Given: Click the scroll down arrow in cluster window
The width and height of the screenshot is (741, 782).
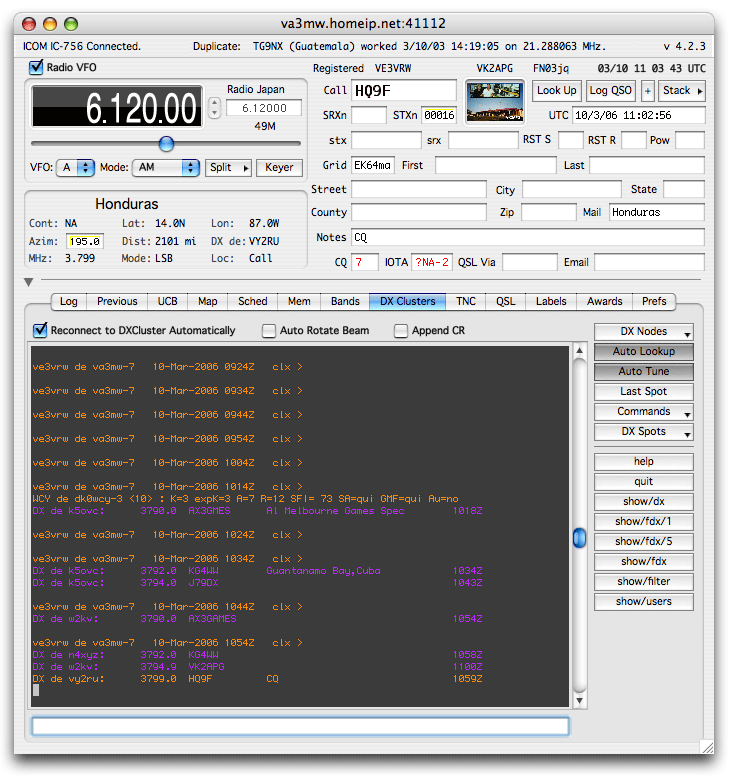Looking at the screenshot, I should point(579,700).
